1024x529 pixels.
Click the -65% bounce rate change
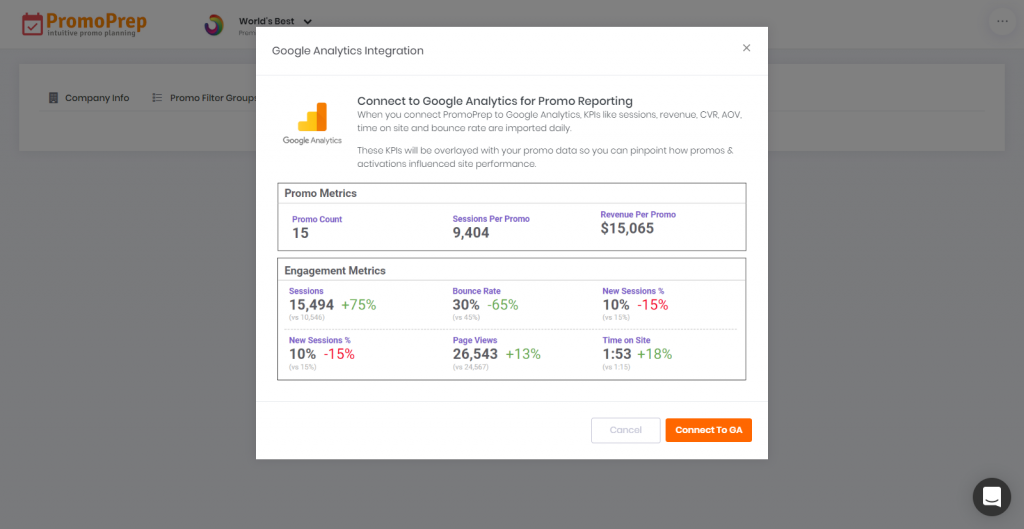click(503, 305)
